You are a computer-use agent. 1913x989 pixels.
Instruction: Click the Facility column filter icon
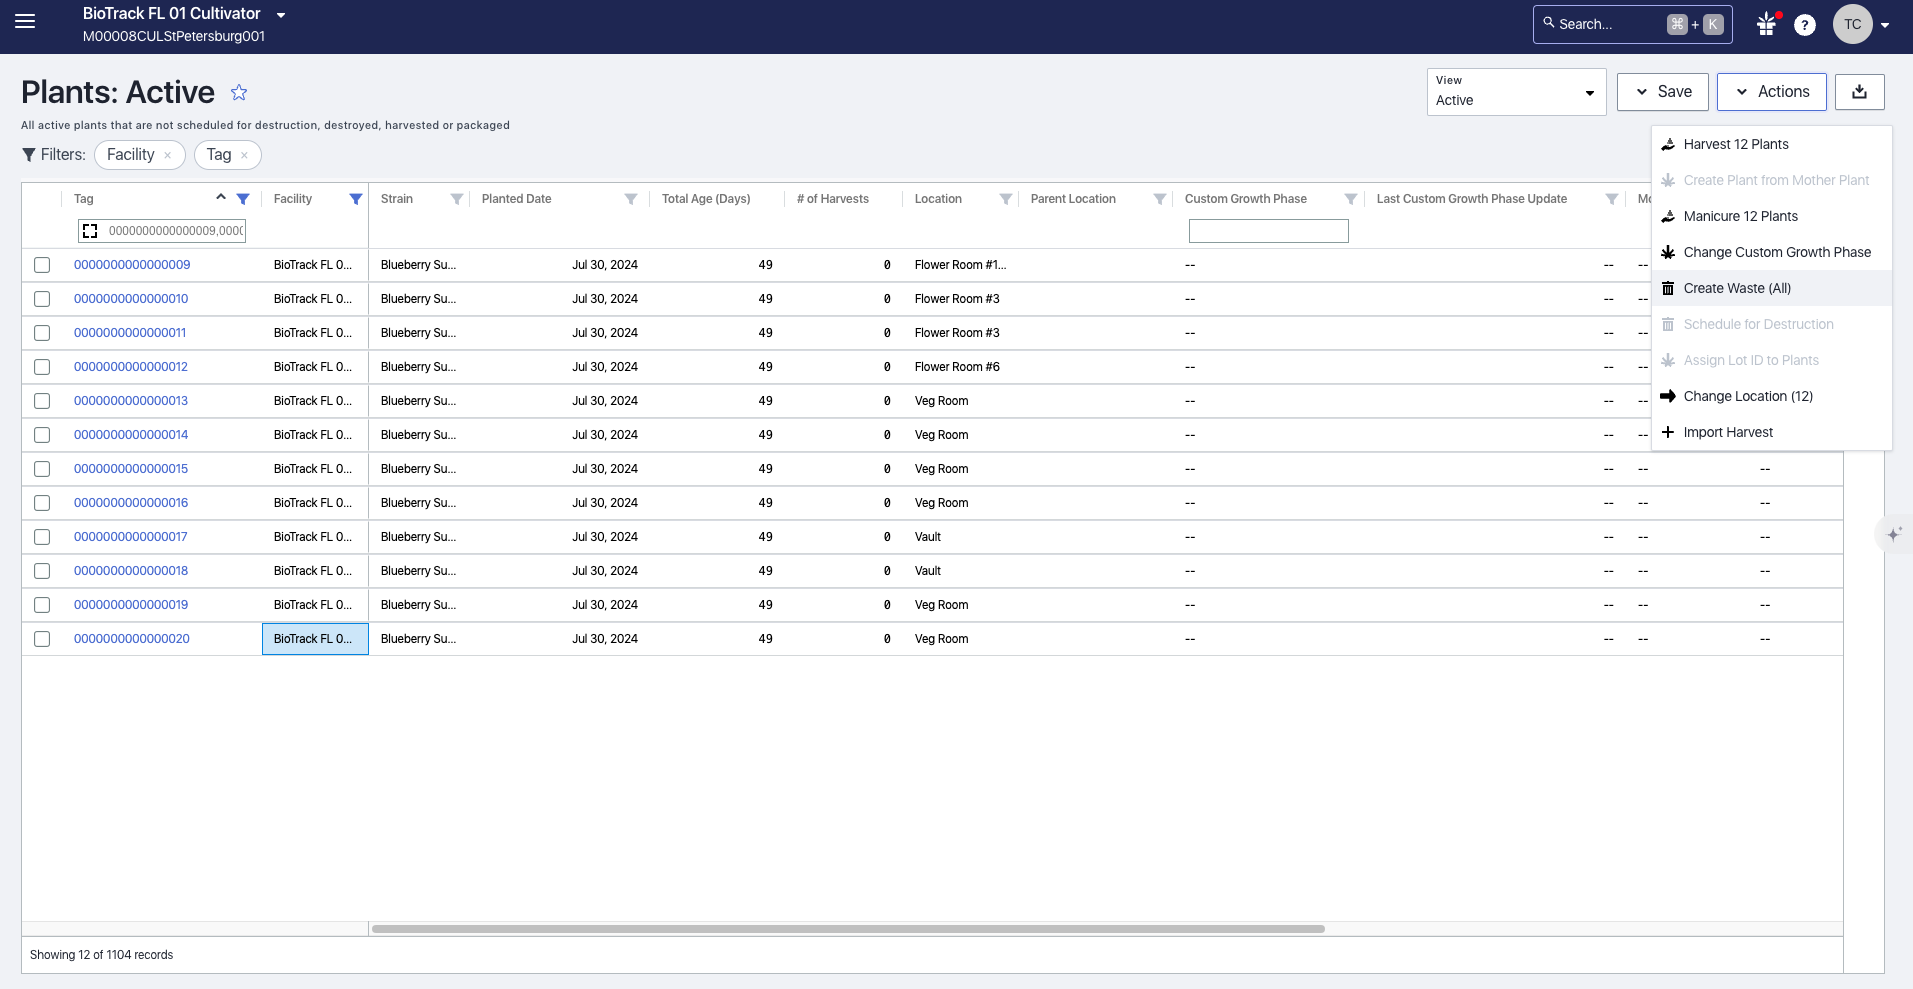coord(356,199)
